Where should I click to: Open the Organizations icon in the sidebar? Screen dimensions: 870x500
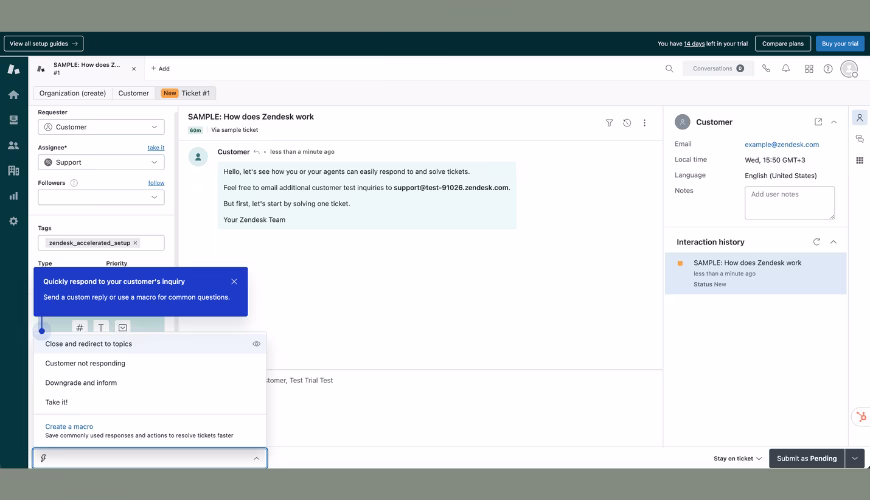(x=13, y=171)
